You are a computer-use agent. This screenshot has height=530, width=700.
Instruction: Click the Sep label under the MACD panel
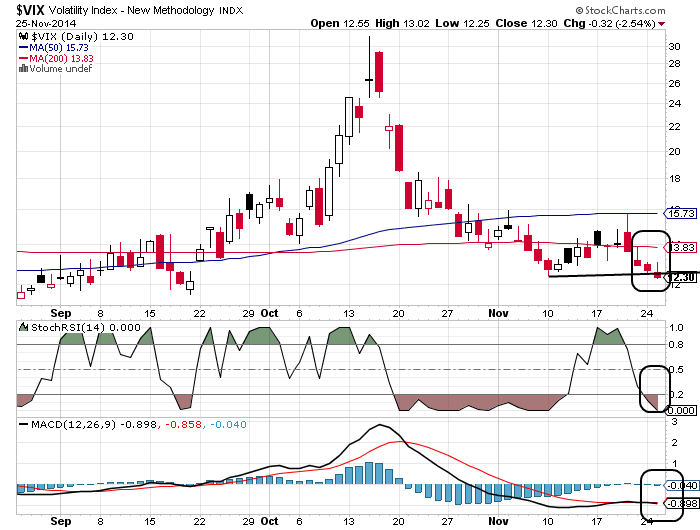click(x=61, y=521)
